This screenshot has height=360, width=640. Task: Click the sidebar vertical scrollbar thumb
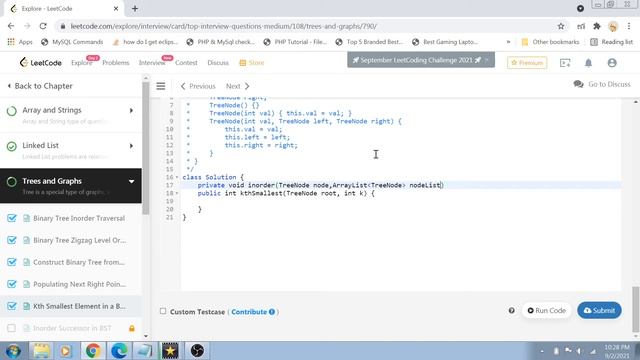point(146,148)
